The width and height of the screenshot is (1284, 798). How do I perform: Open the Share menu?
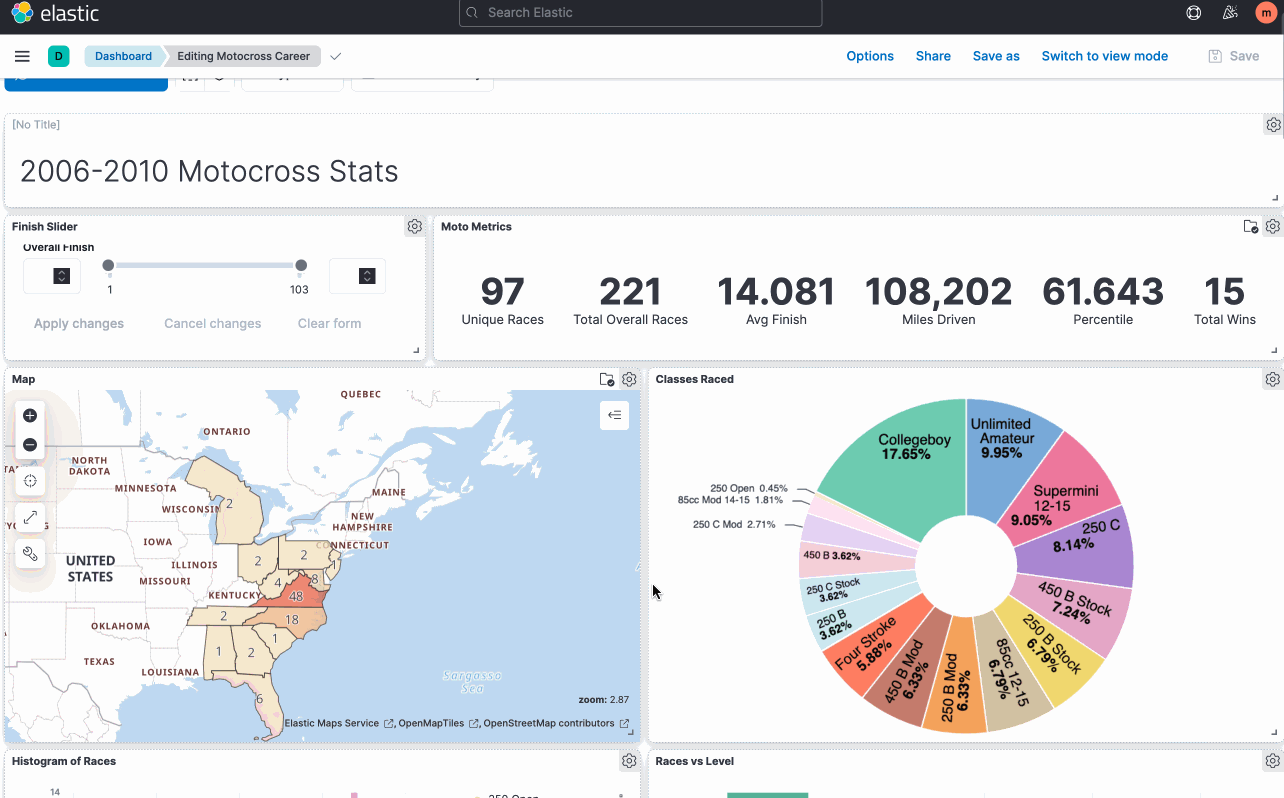coord(933,56)
